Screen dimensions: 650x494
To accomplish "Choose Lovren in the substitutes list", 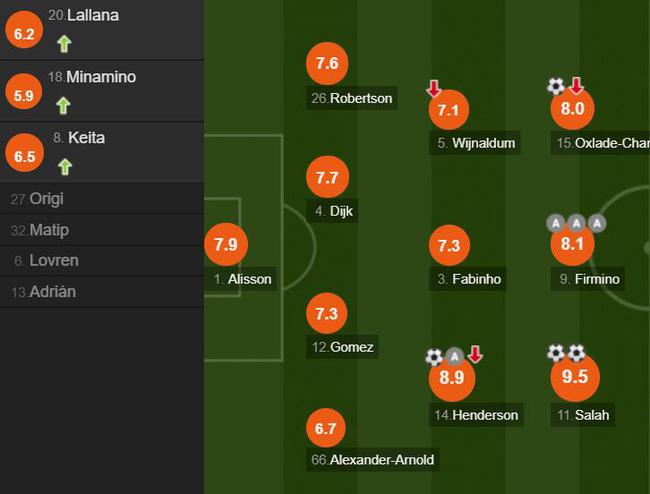I will [x=102, y=261].
